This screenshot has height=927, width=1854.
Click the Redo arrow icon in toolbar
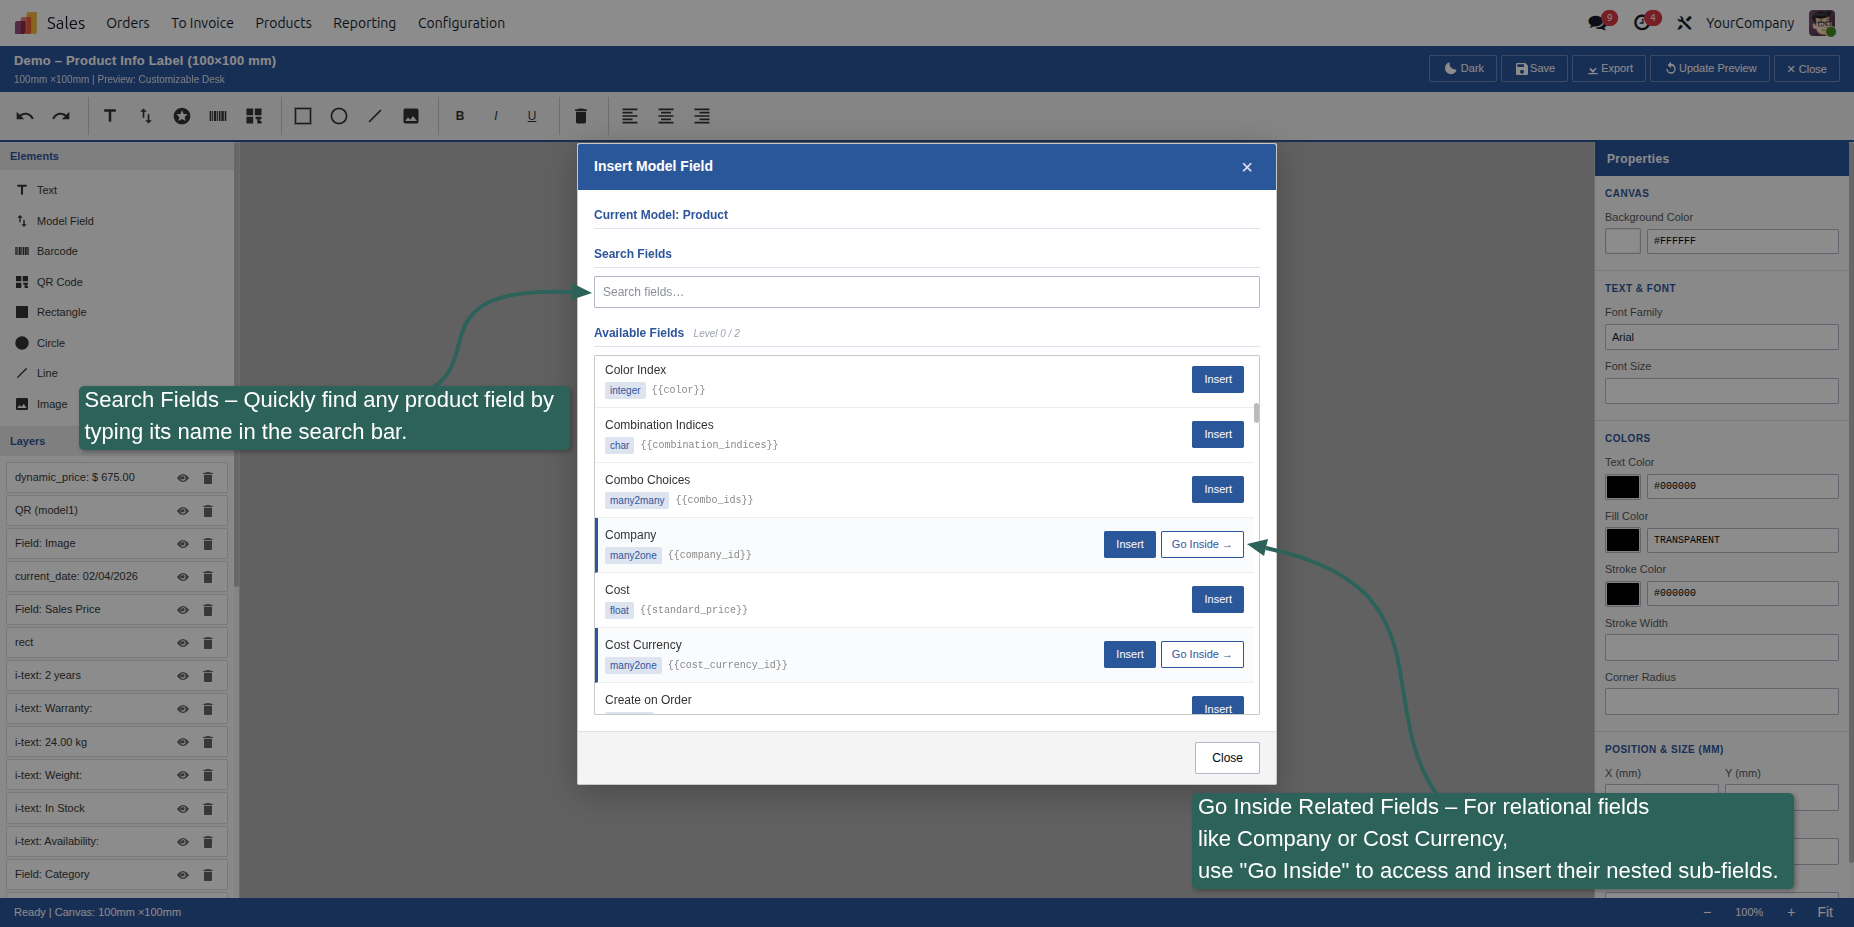tap(61, 116)
